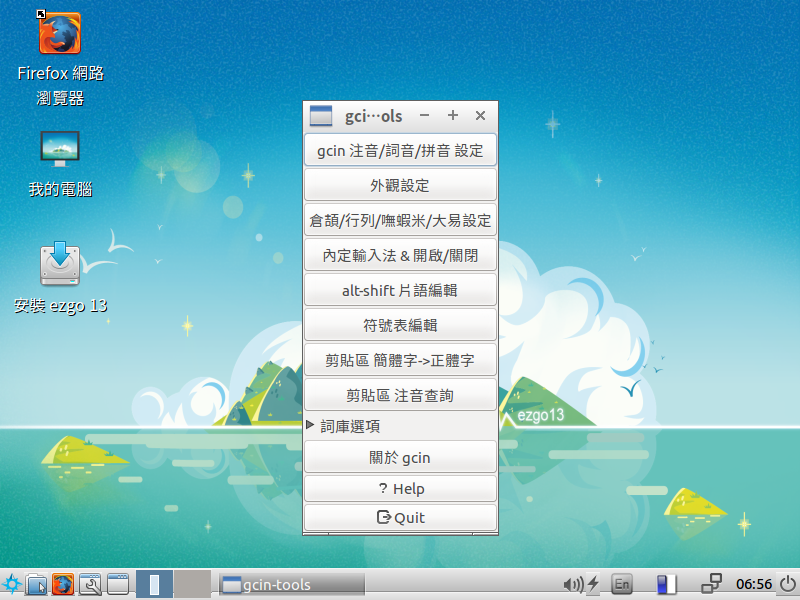Click the 06:56 clock in the taskbar
Image resolution: width=800 pixels, height=600 pixels.
[754, 584]
